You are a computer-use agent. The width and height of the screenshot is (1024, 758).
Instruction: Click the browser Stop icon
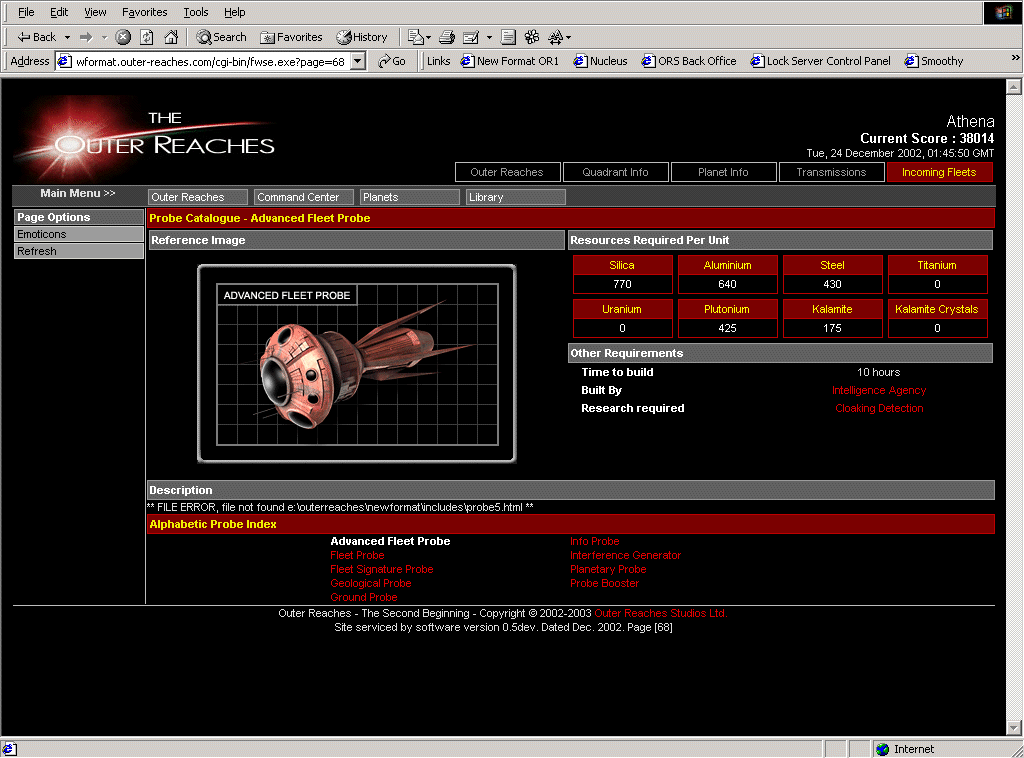pyautogui.click(x=123, y=37)
